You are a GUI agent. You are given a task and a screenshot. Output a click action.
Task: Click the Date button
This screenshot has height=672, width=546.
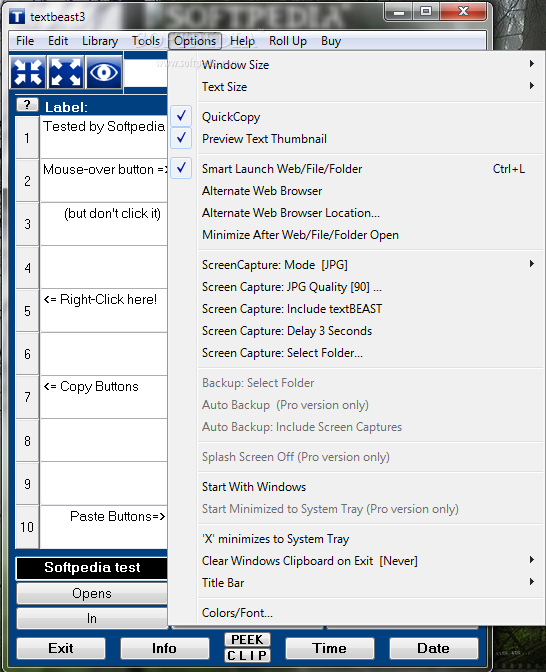coord(434,648)
